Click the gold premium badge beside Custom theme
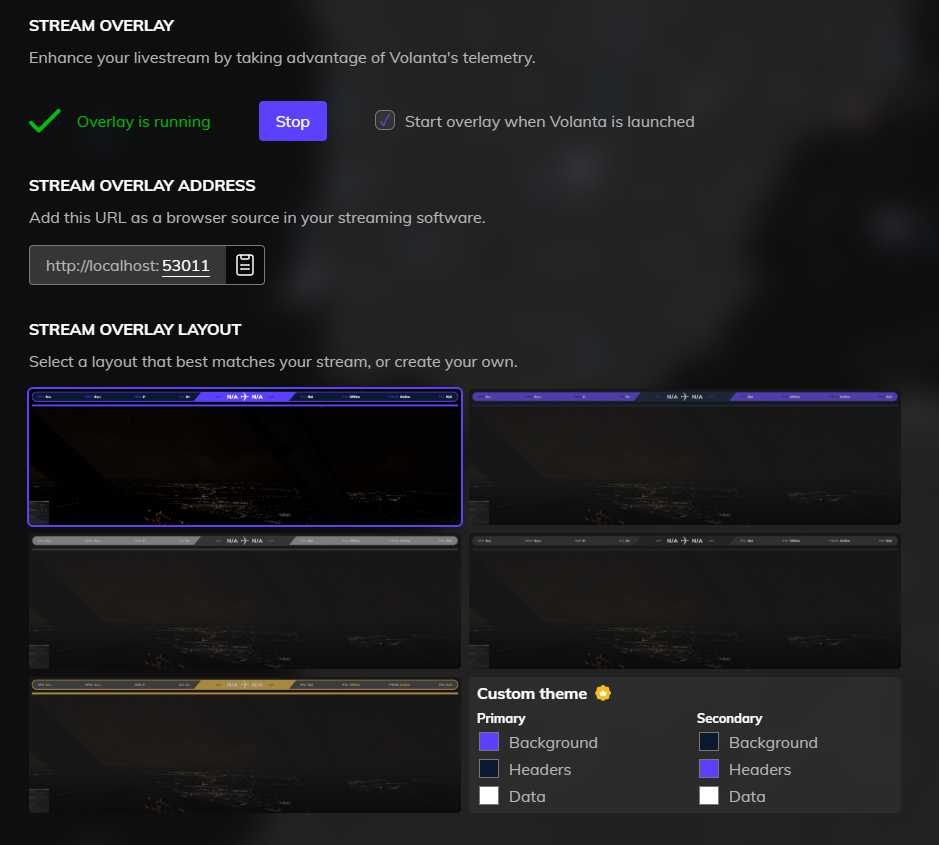939x845 pixels. tap(603, 693)
